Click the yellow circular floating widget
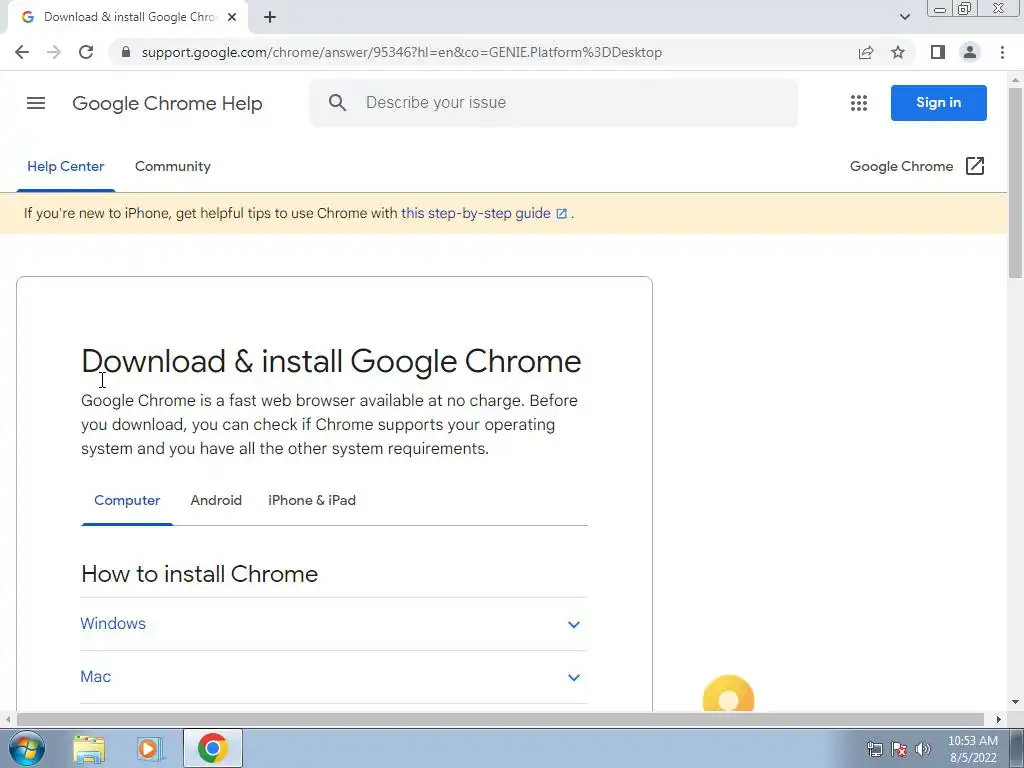Image resolution: width=1024 pixels, height=768 pixels. point(728,694)
